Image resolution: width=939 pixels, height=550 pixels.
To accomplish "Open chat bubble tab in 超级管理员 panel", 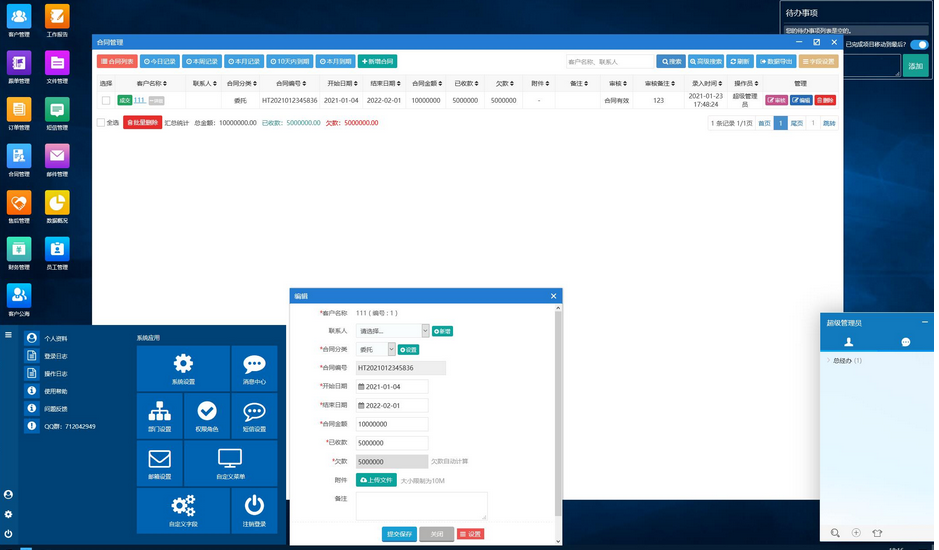I will pos(905,342).
